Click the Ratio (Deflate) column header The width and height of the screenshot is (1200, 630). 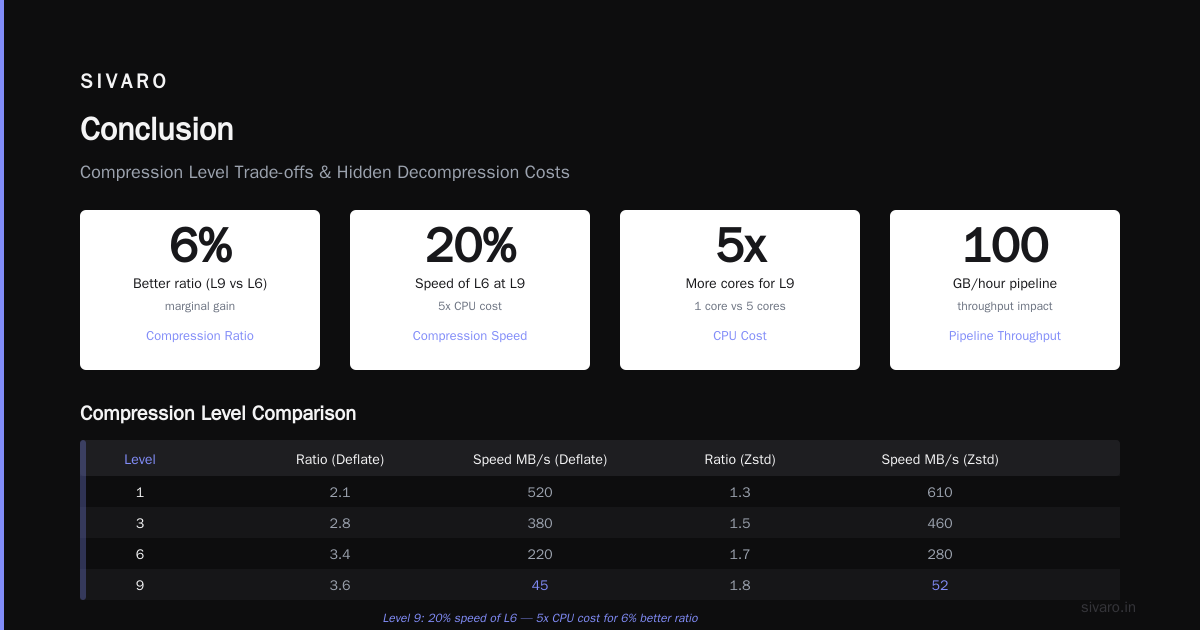coord(340,460)
